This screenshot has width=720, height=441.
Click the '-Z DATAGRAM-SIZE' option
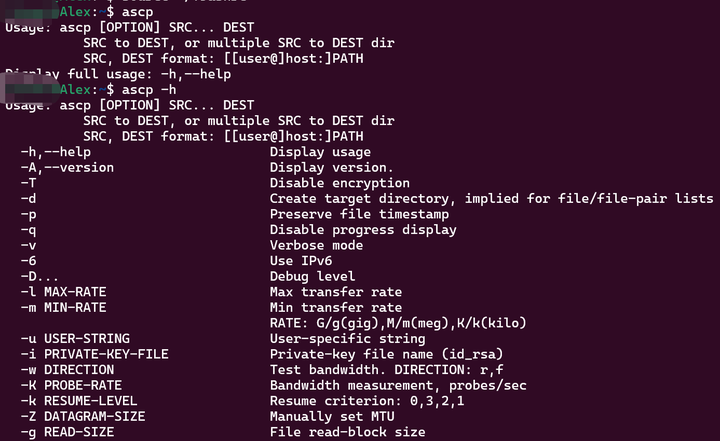click(83, 416)
